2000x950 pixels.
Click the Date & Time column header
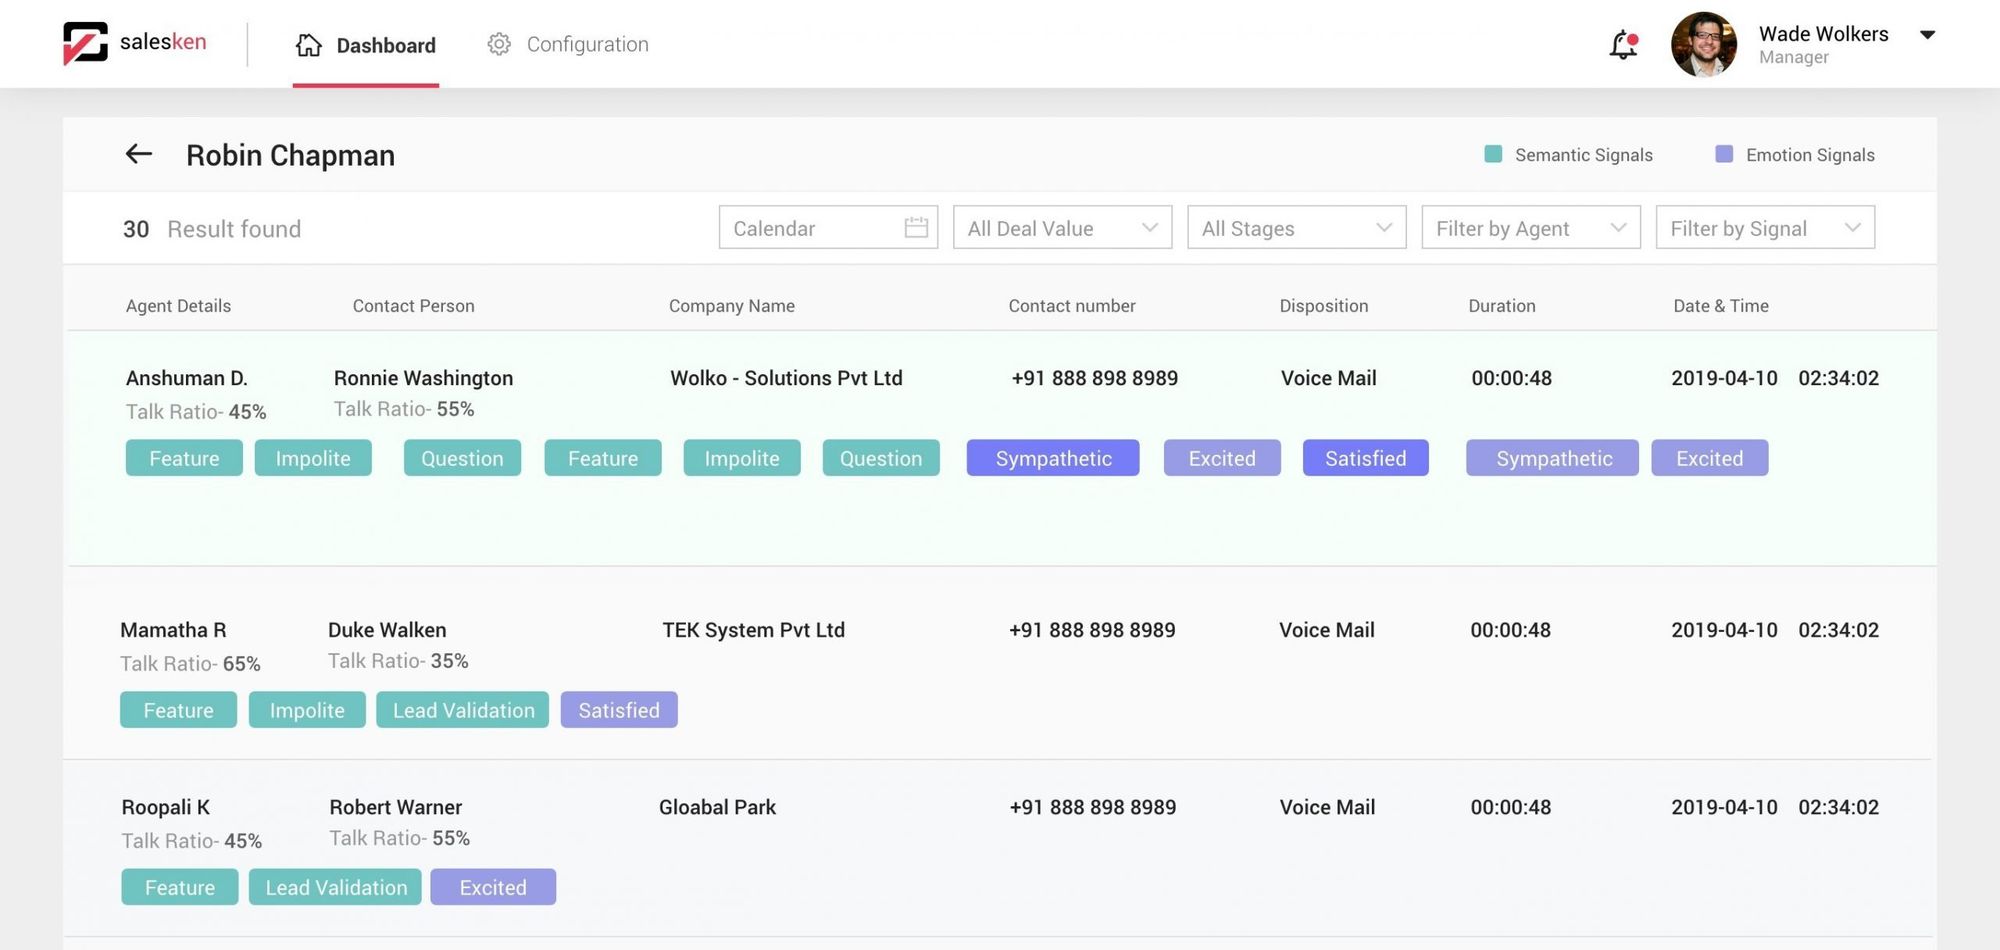1721,306
